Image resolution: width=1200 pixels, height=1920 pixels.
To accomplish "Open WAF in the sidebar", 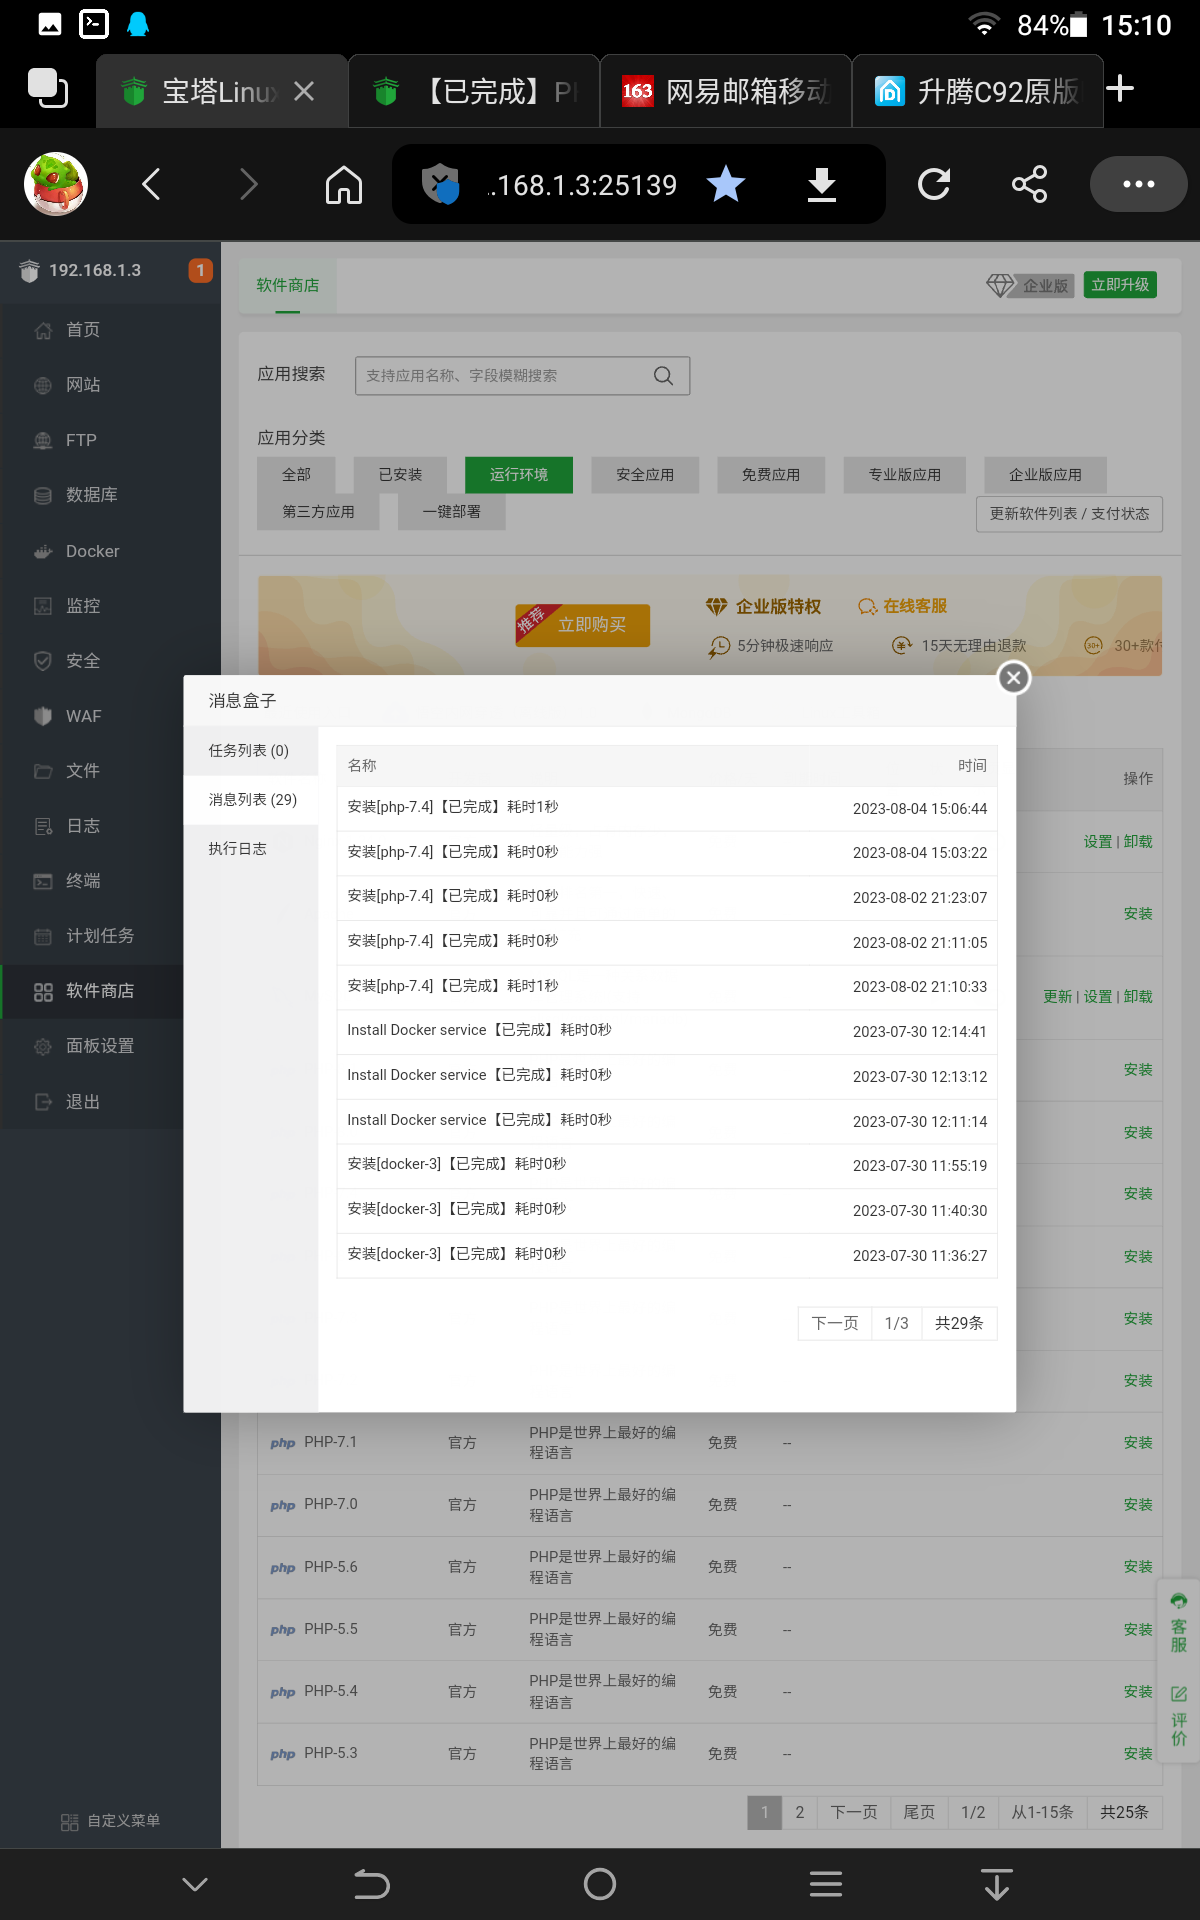I will click(x=84, y=716).
